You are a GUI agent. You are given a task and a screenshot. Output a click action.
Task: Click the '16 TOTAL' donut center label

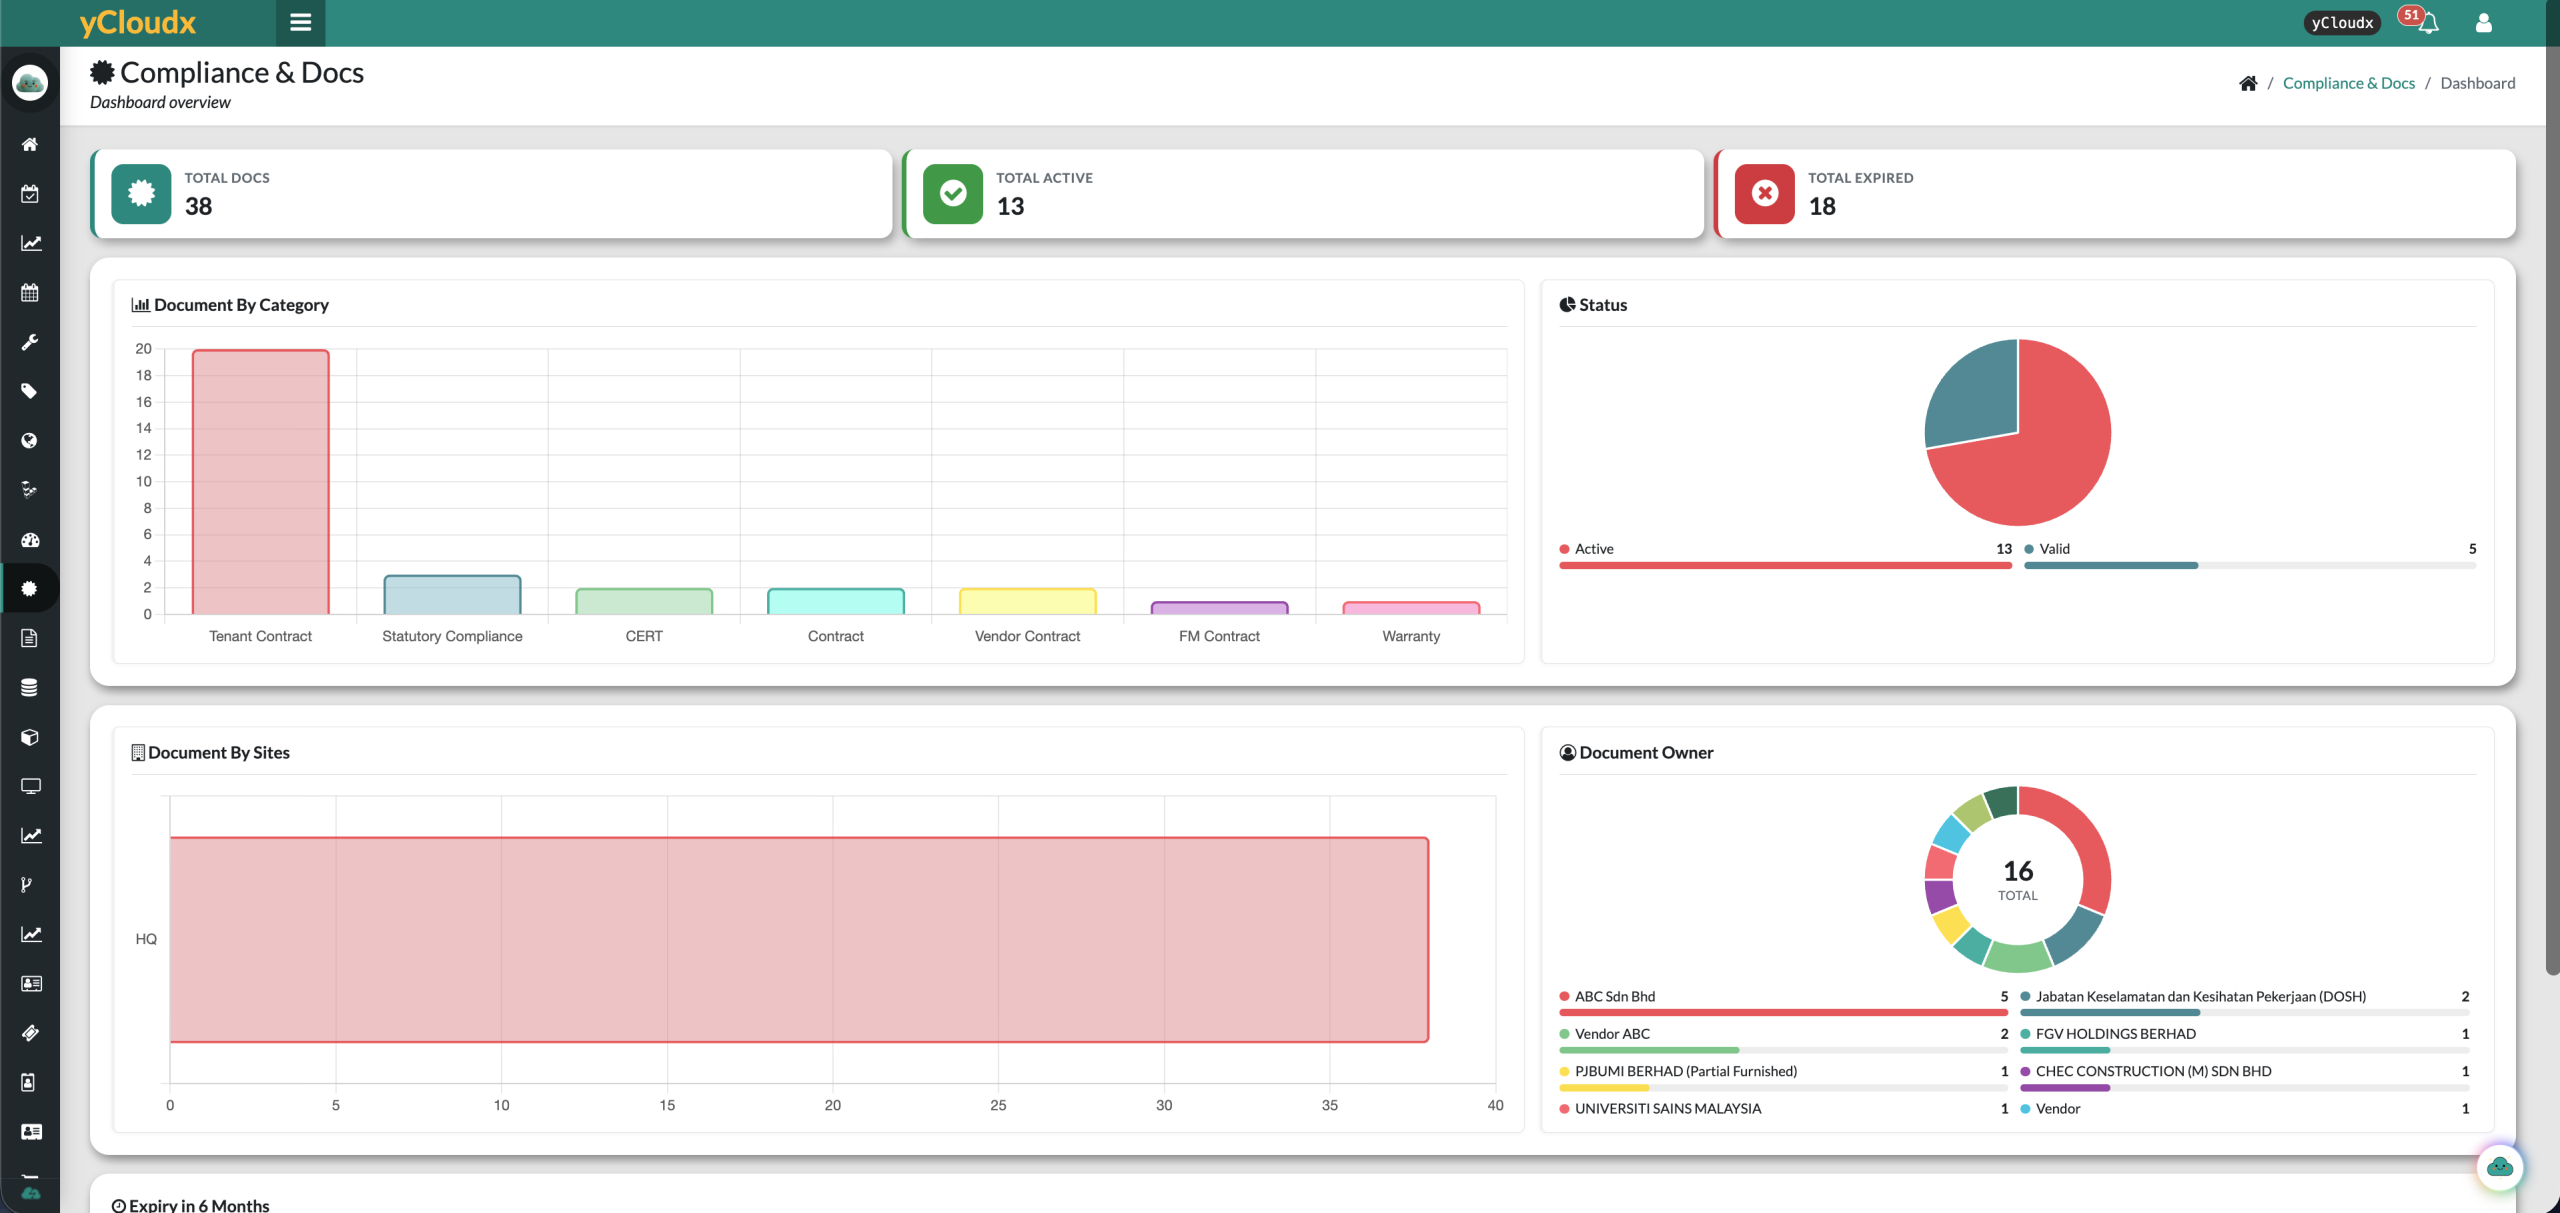(2018, 879)
